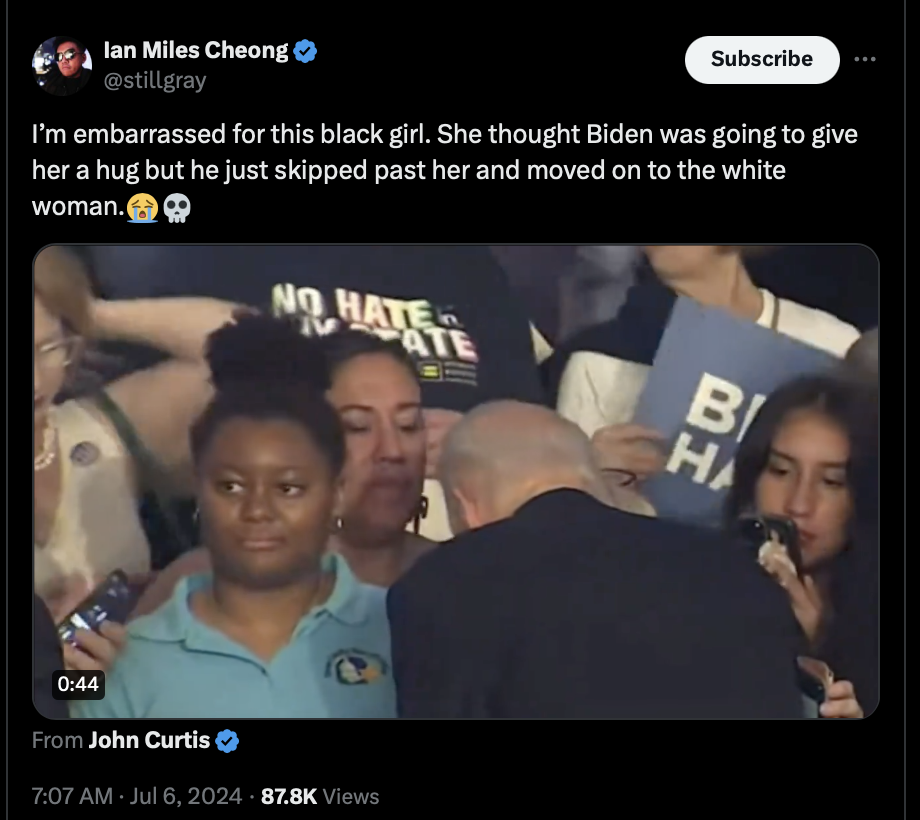The image size is (920, 820).
Task: Click the verified badge next to John Curtis
Action: 227,741
